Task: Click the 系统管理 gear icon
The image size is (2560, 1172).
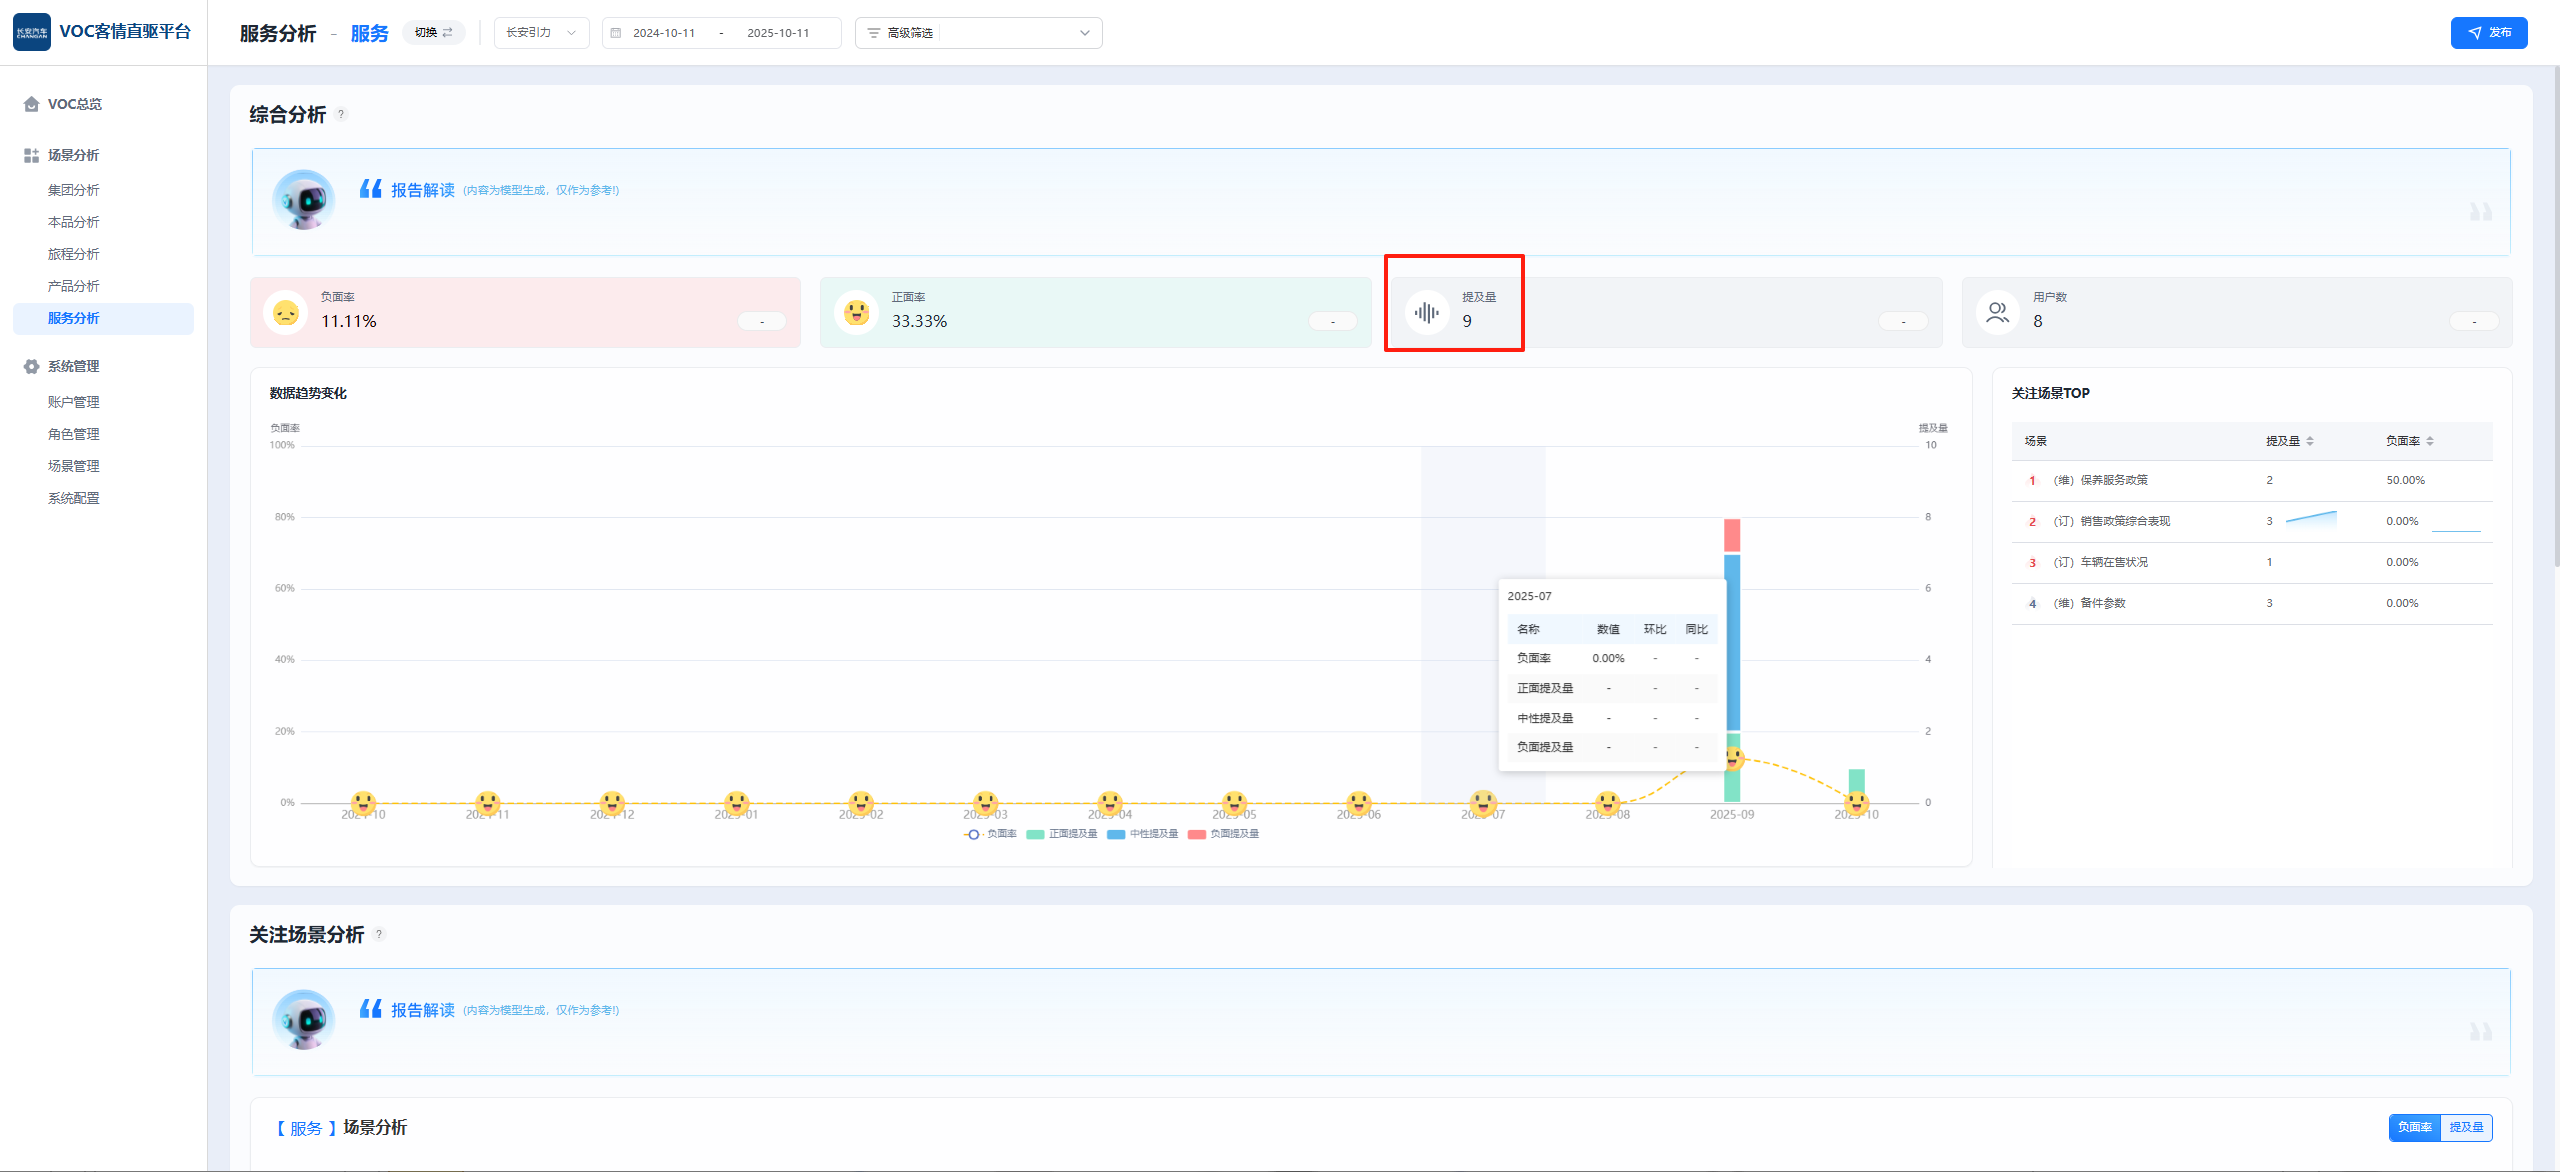Action: [x=31, y=366]
